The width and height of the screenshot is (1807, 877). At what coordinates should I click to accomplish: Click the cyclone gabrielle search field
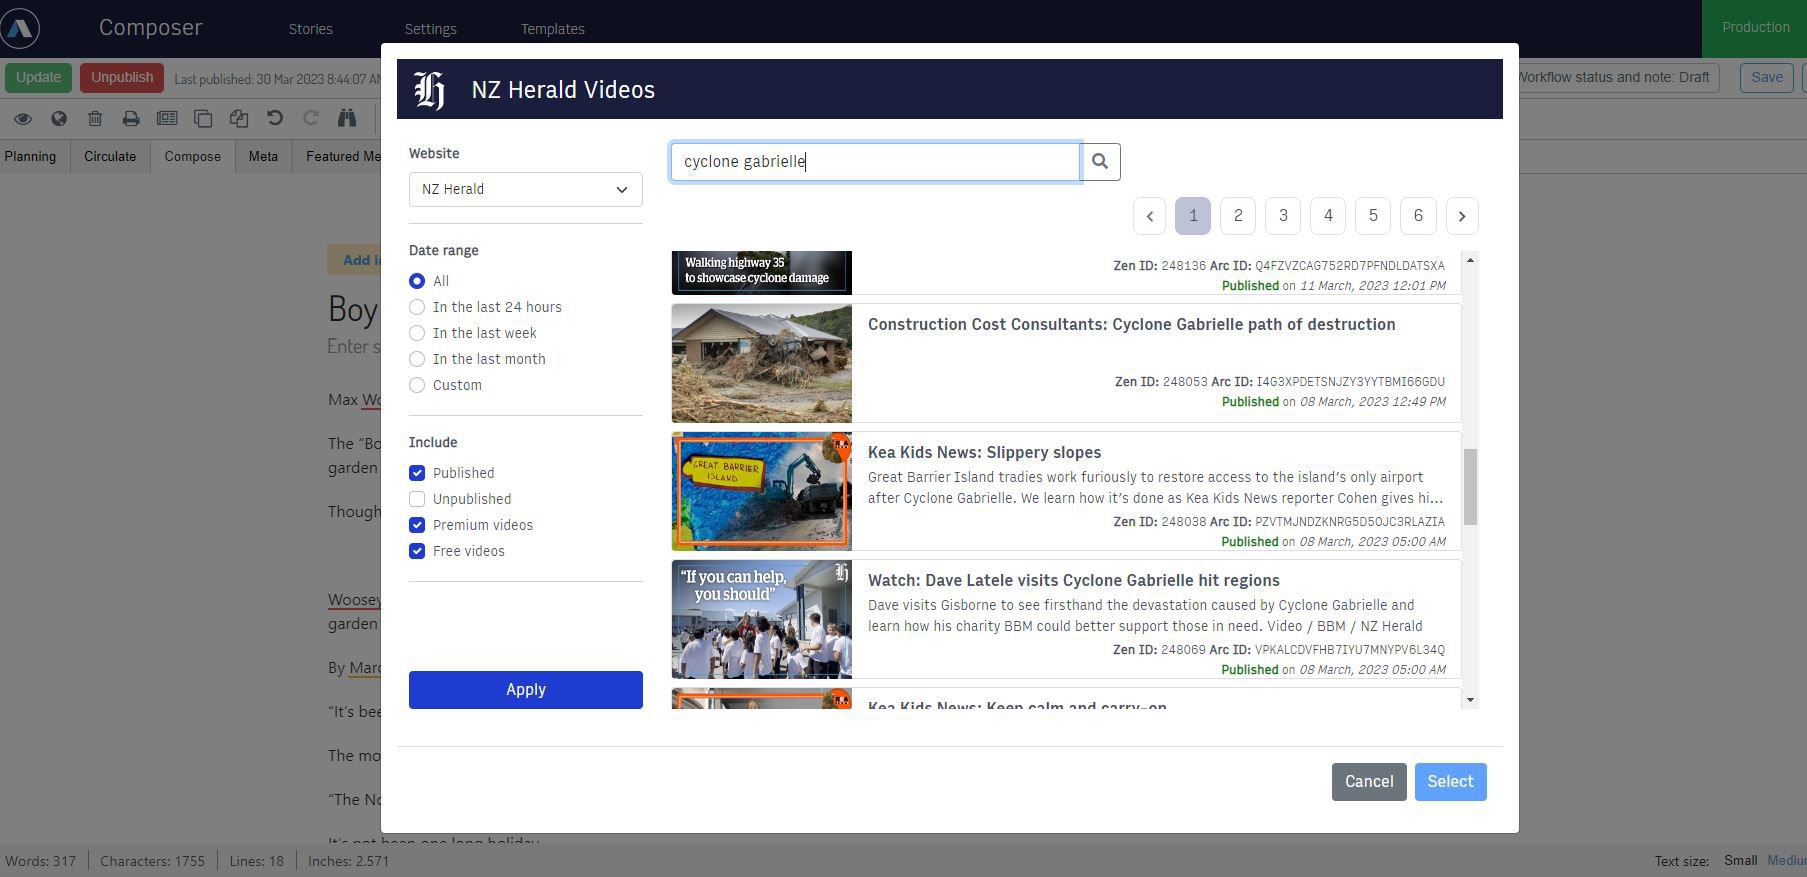pos(875,162)
